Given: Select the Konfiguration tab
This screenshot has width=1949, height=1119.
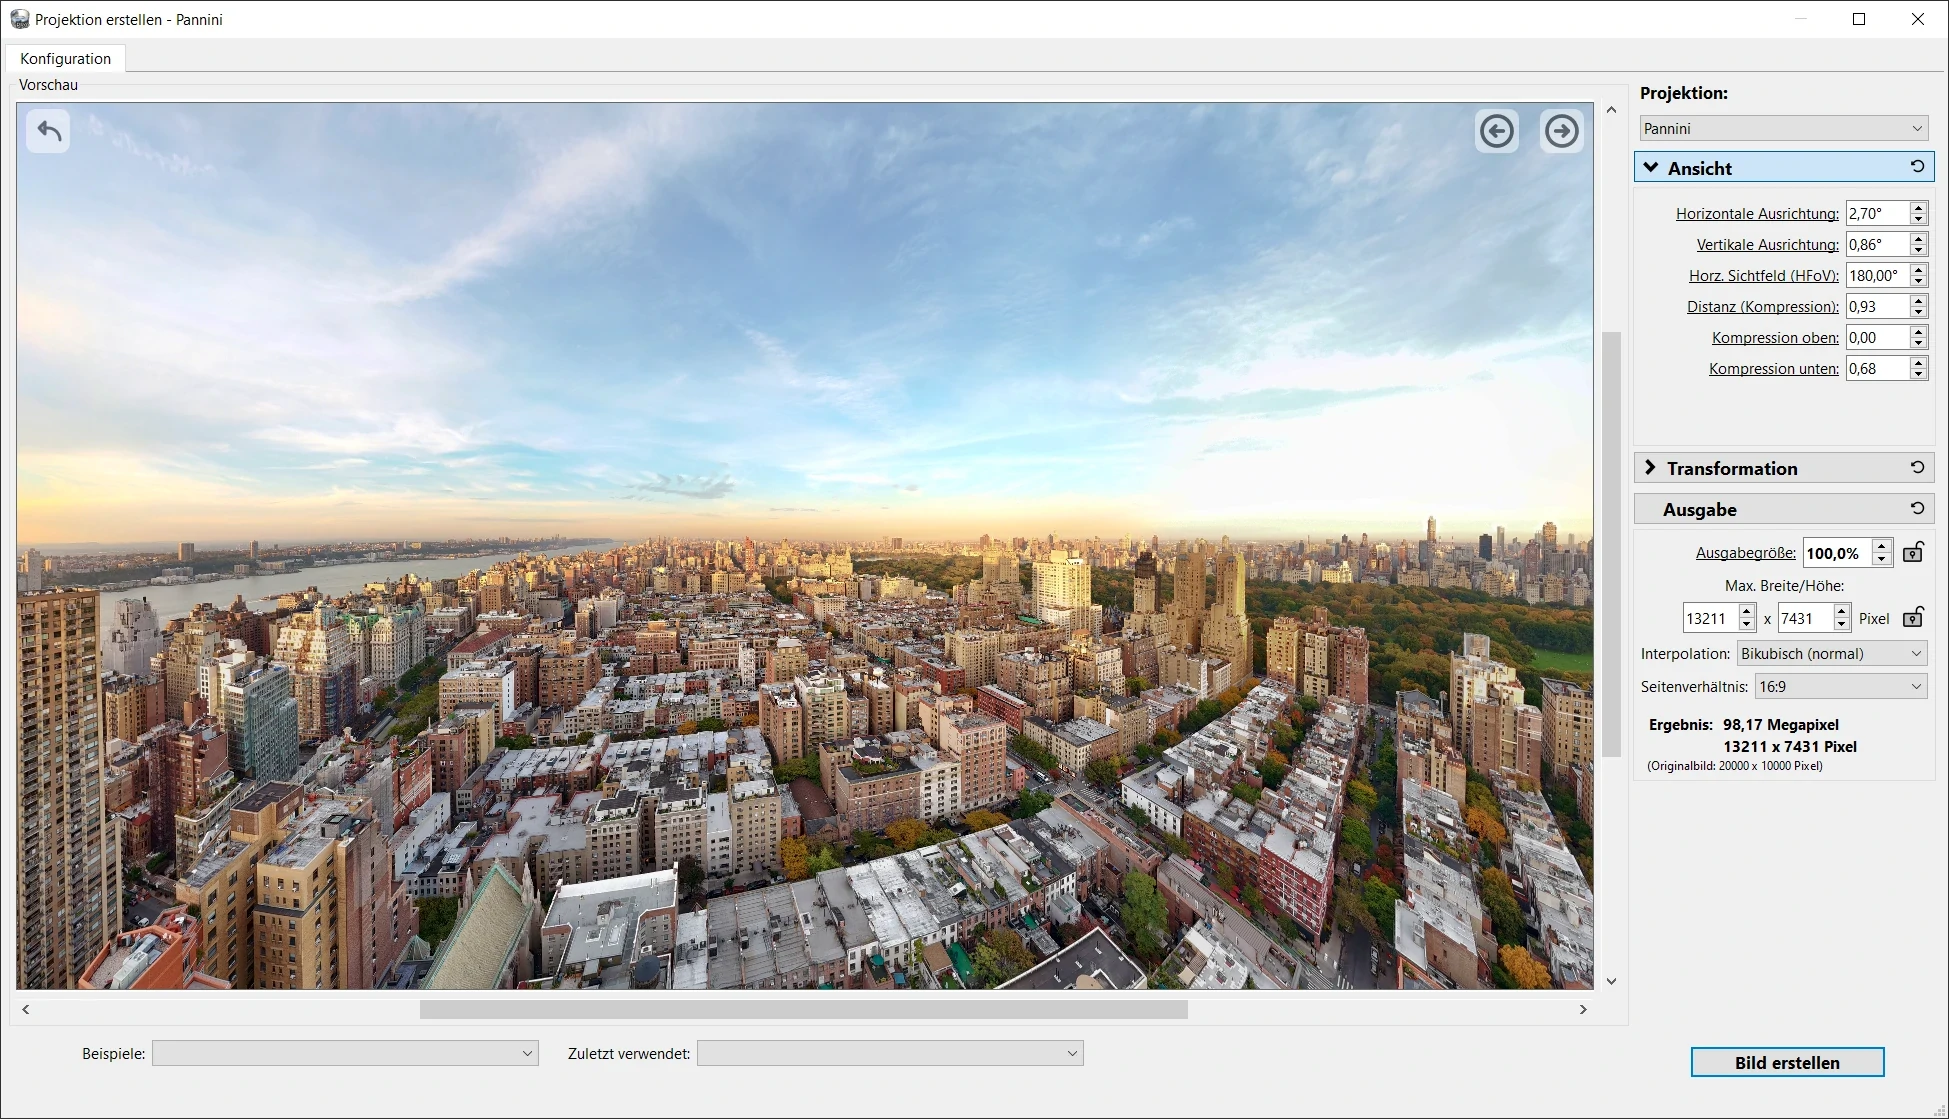Looking at the screenshot, I should 65,58.
